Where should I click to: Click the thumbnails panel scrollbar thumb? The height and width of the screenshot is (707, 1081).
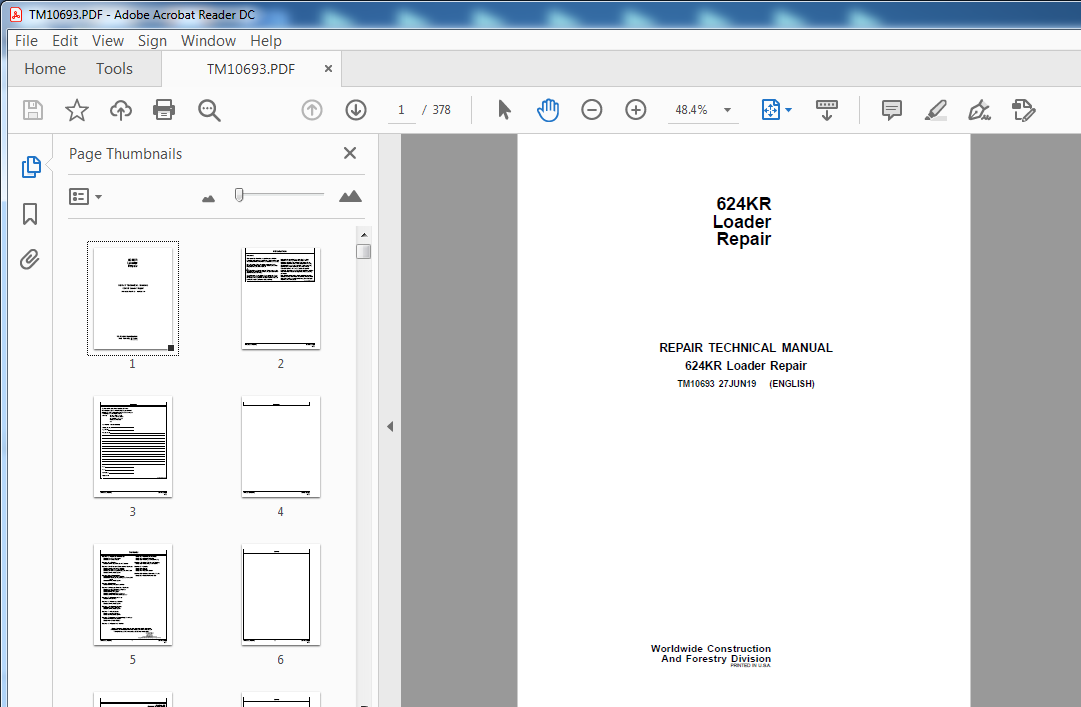[363, 251]
